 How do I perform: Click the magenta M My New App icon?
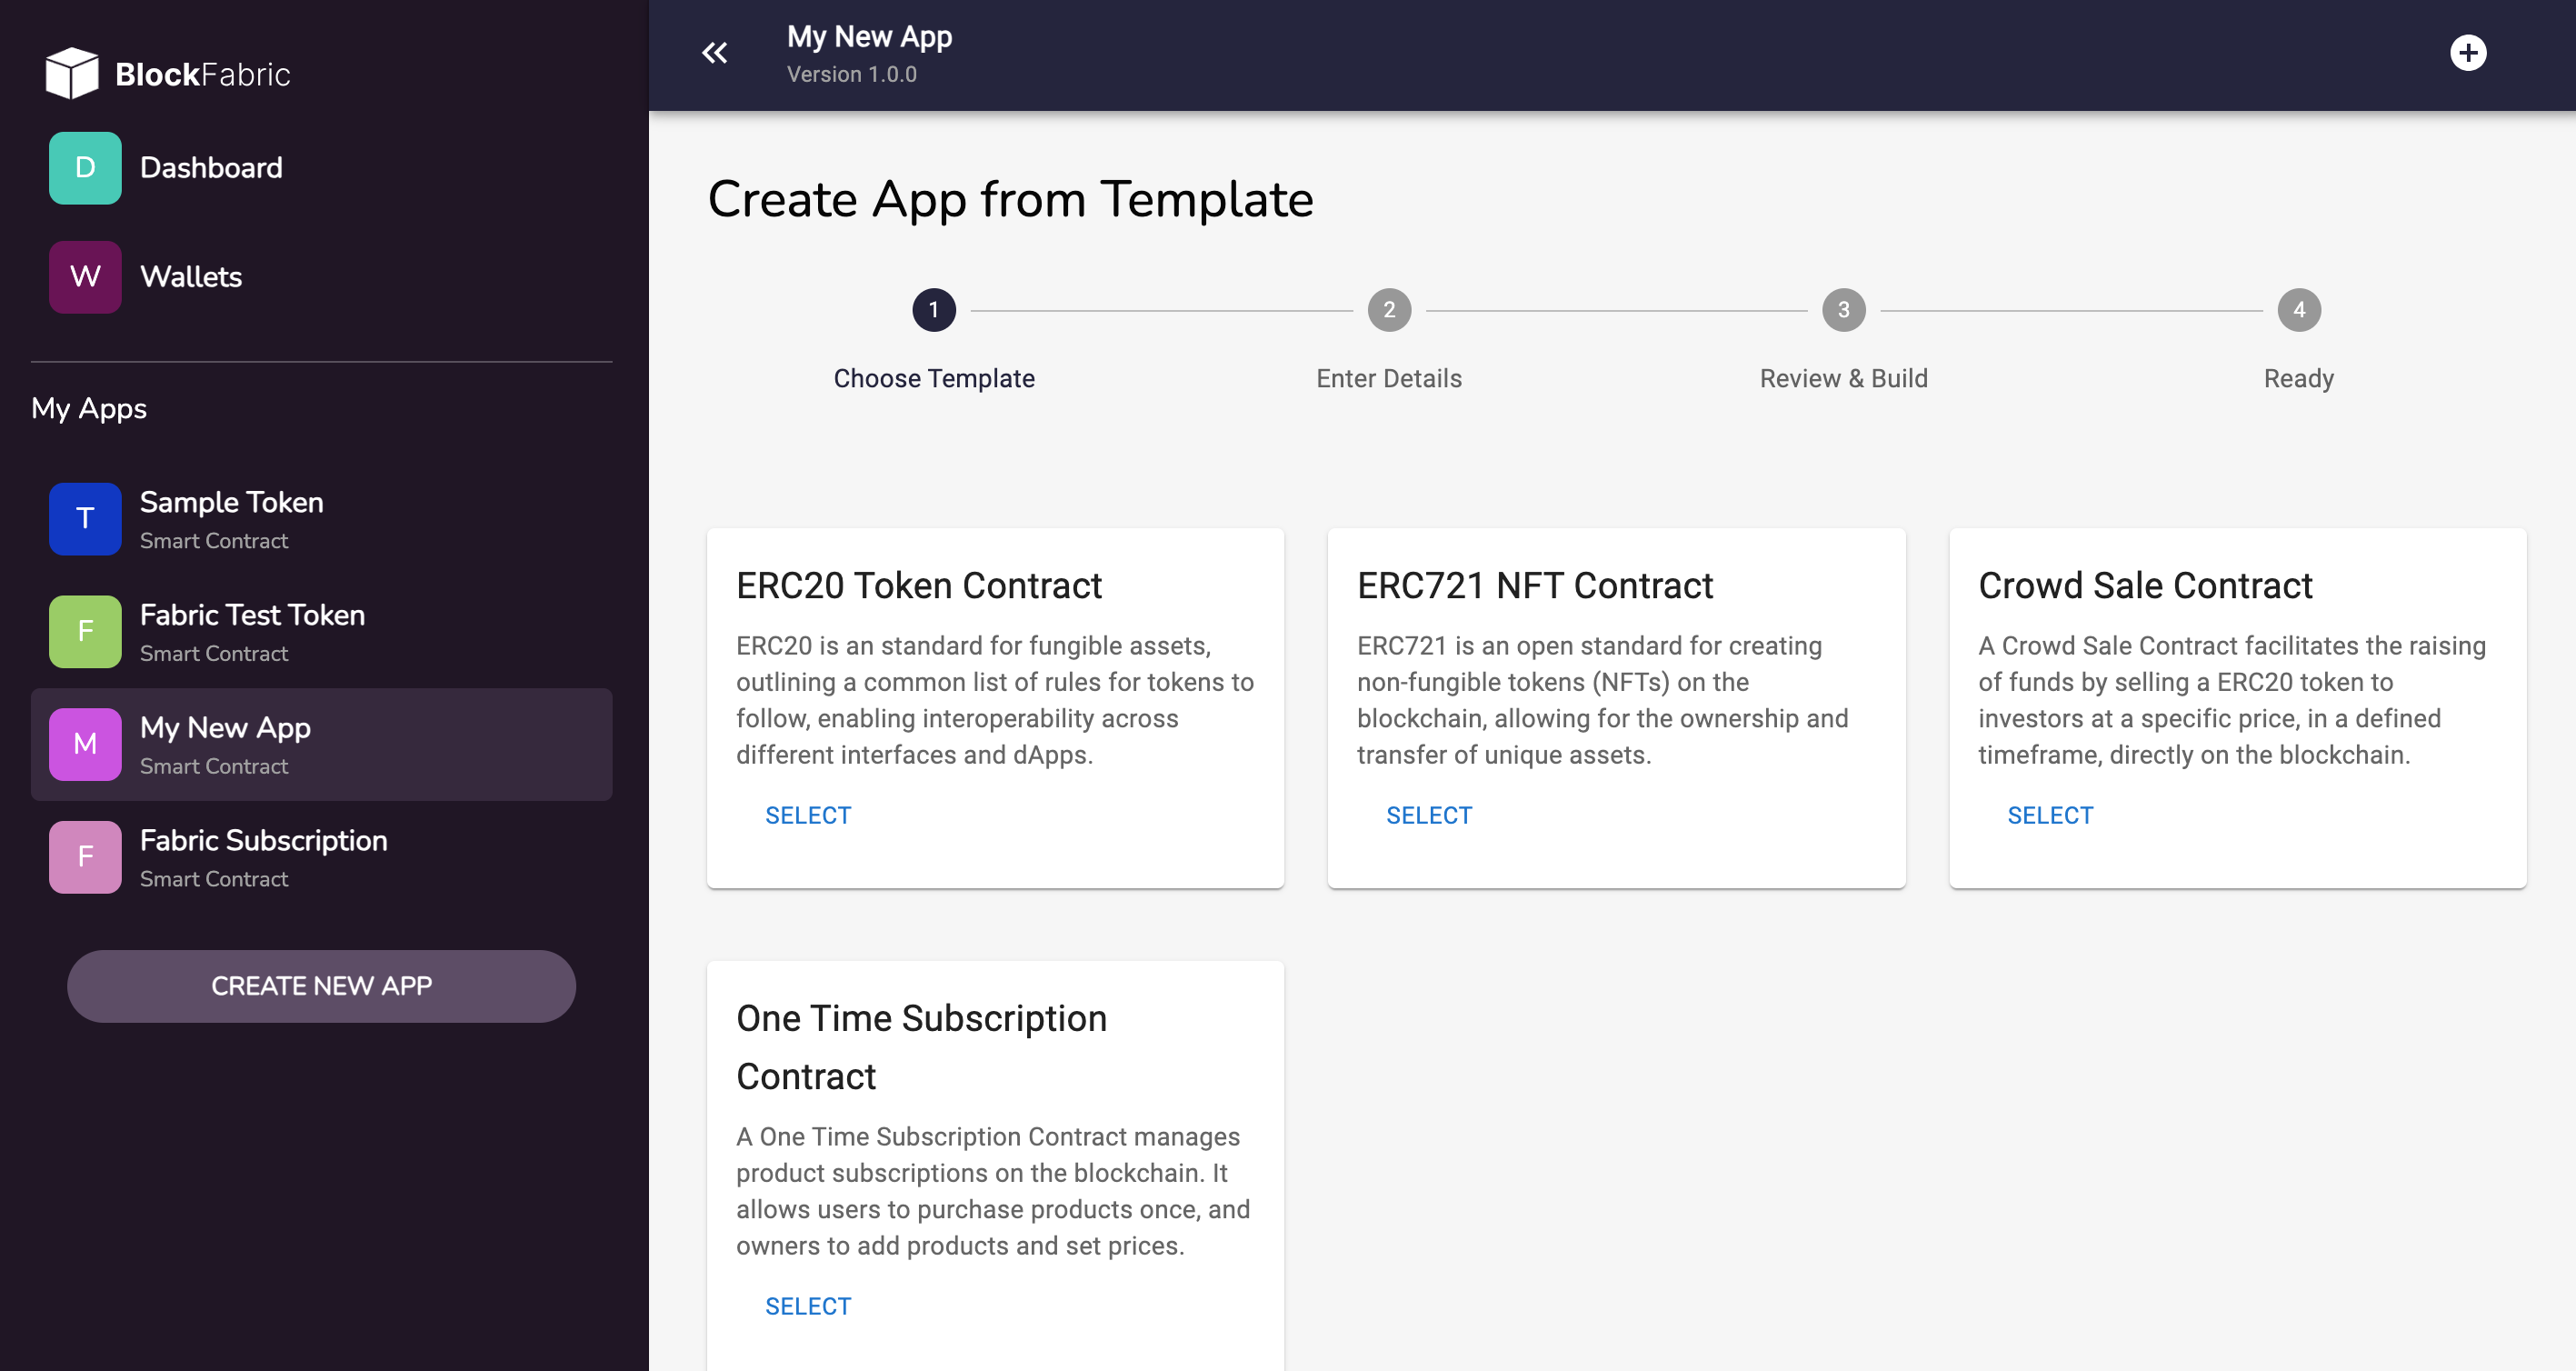click(x=85, y=744)
